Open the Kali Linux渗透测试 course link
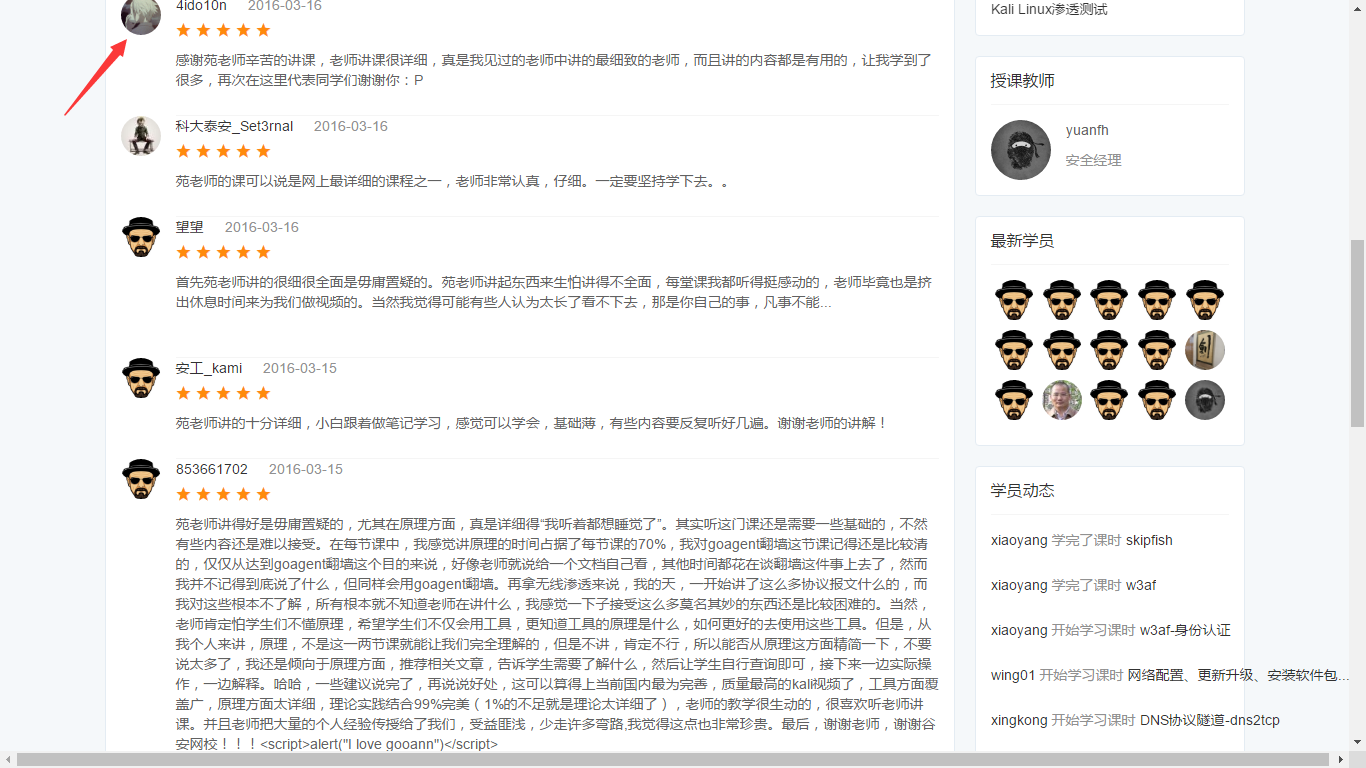 pos(1049,9)
